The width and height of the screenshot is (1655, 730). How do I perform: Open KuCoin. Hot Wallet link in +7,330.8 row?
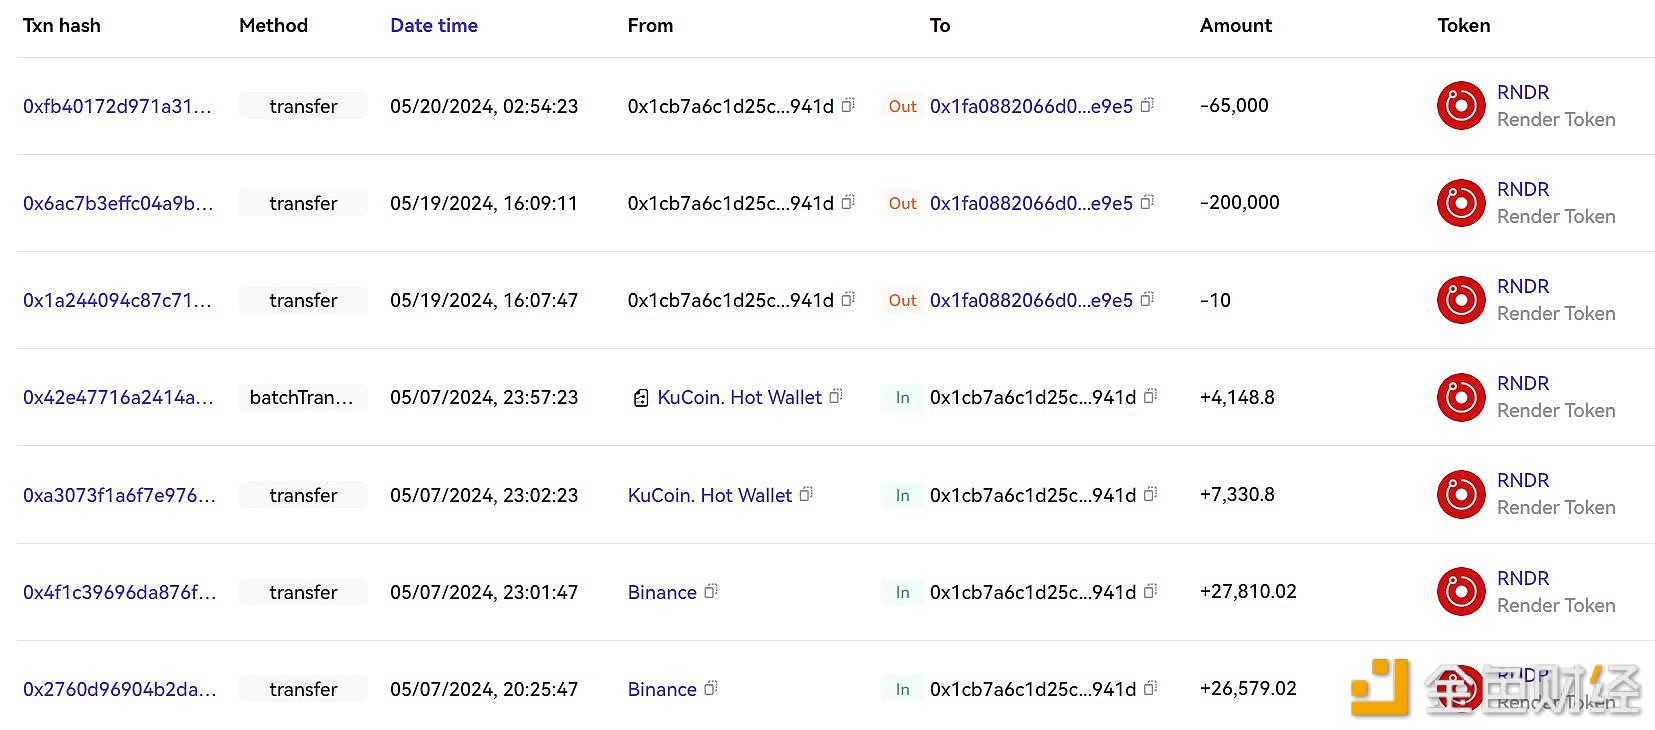point(710,495)
